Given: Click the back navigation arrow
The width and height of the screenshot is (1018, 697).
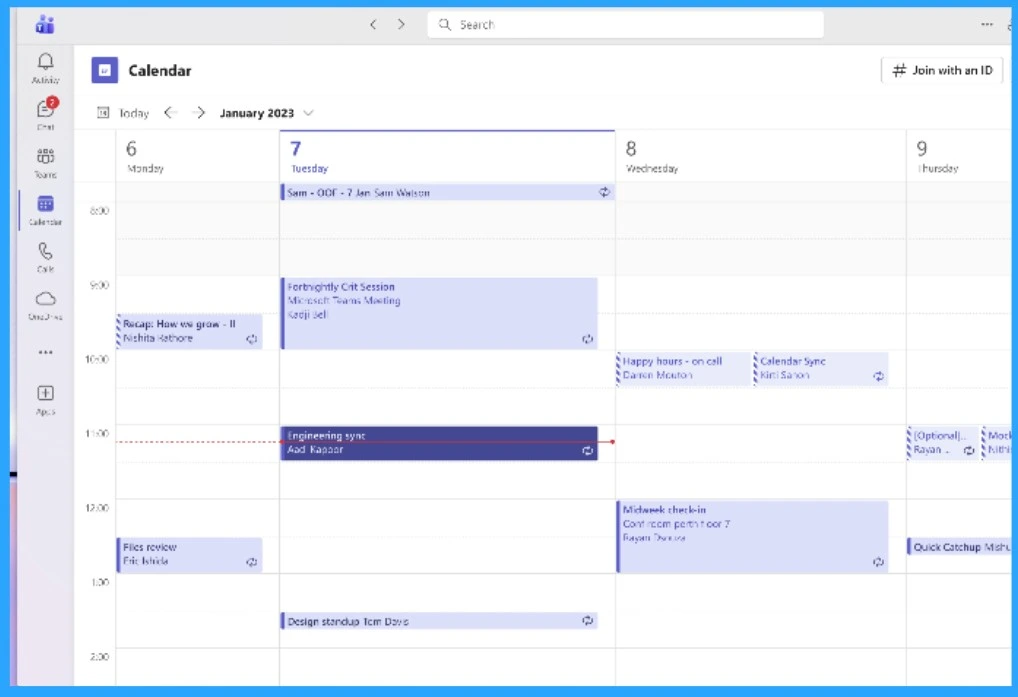Looking at the screenshot, I should (x=373, y=24).
